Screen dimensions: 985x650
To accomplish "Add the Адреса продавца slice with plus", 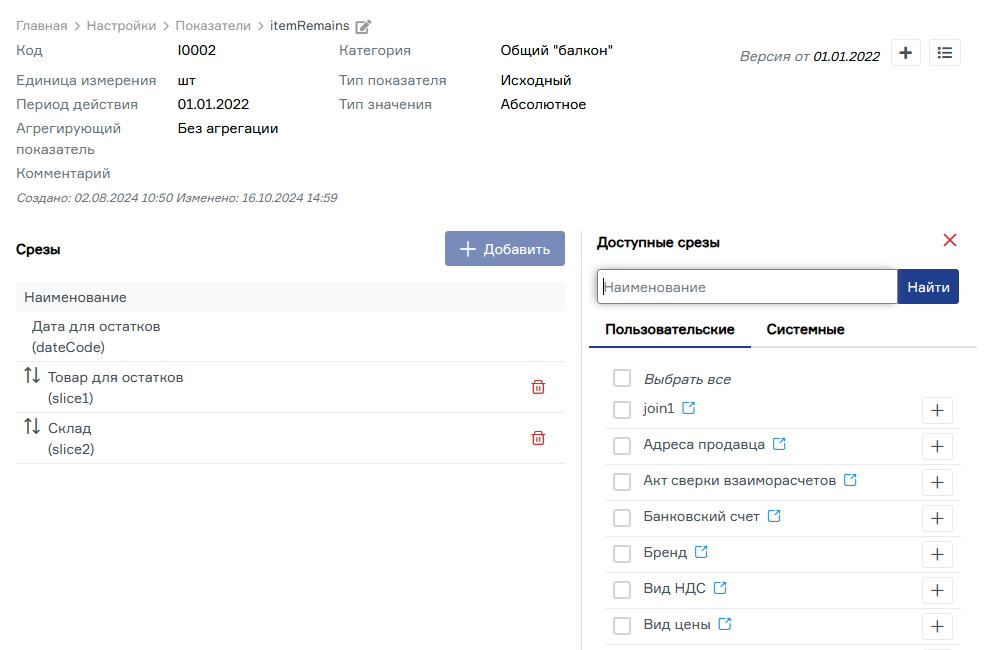I will click(937, 446).
